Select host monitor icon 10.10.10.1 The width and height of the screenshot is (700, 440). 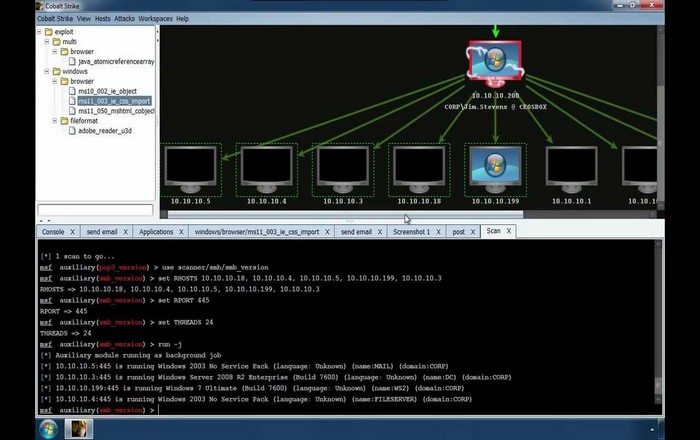[x=571, y=170]
